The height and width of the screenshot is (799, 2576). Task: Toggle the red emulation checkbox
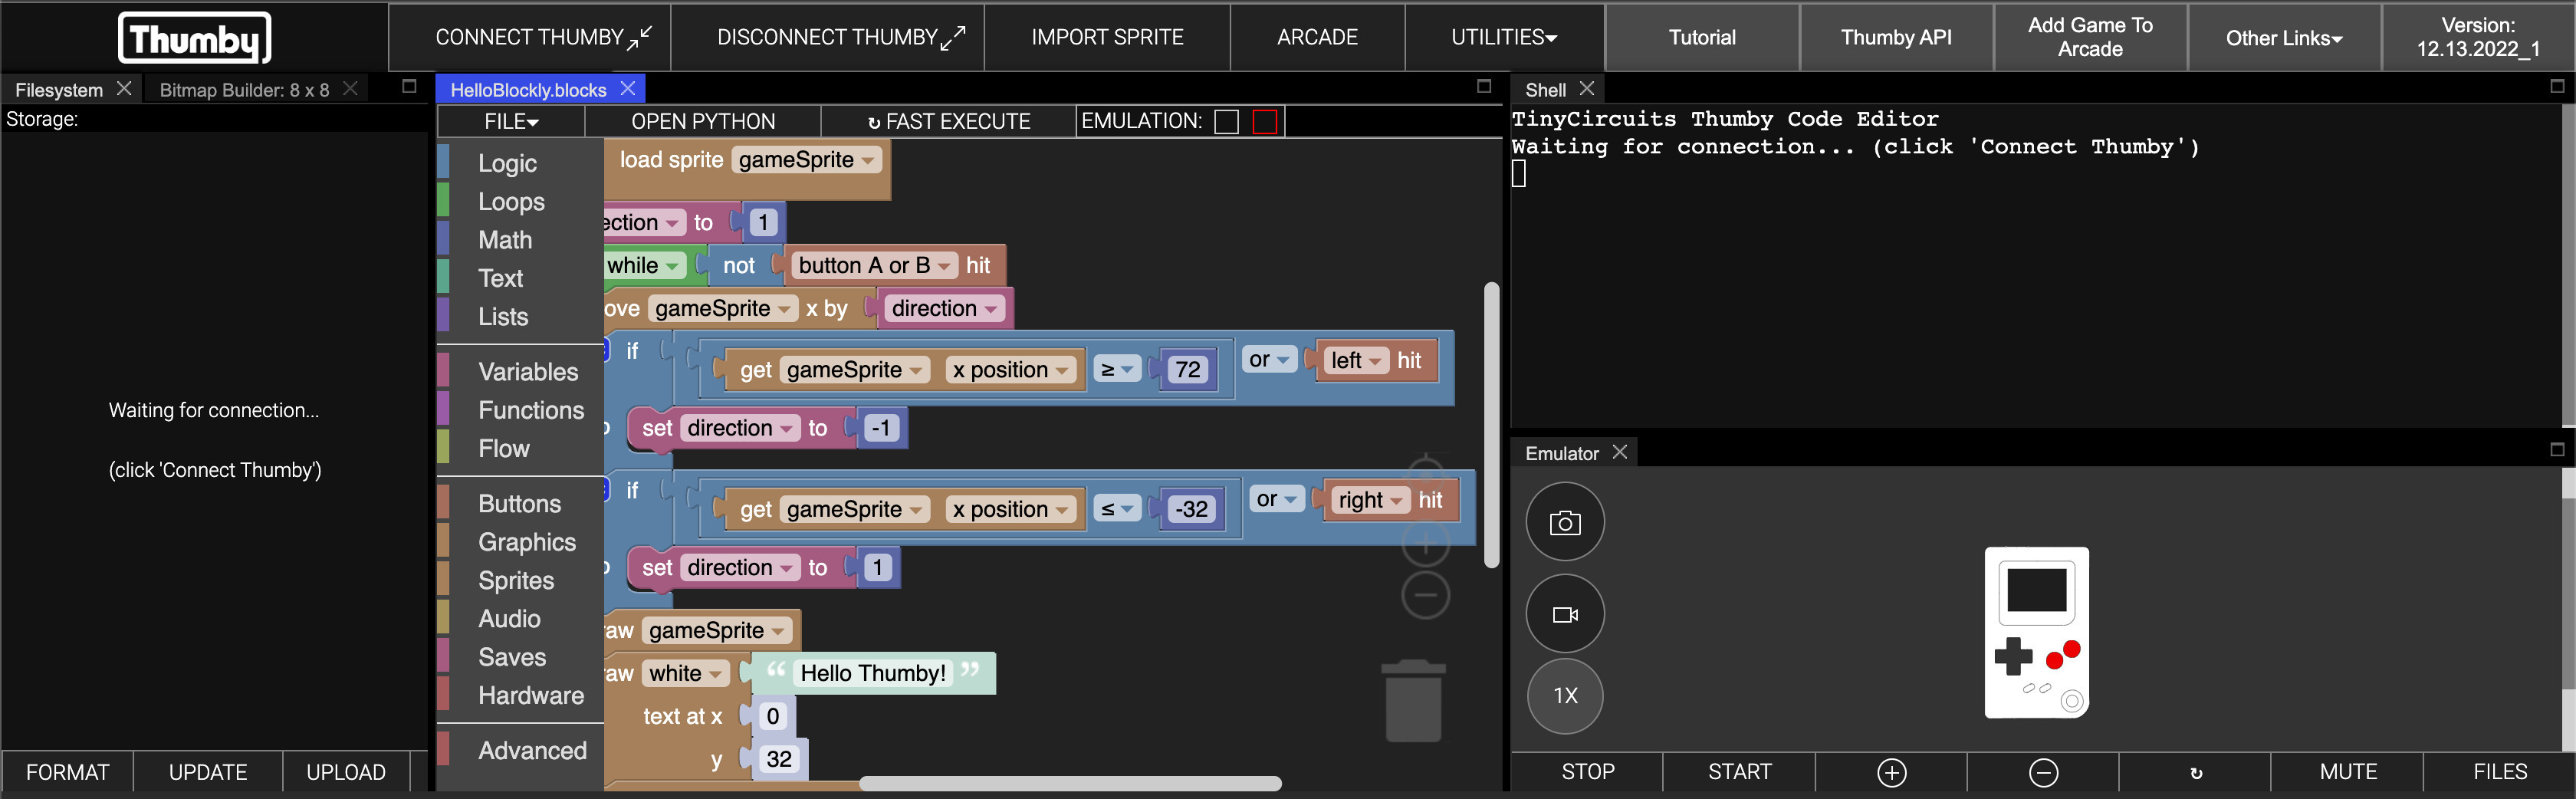click(1265, 122)
